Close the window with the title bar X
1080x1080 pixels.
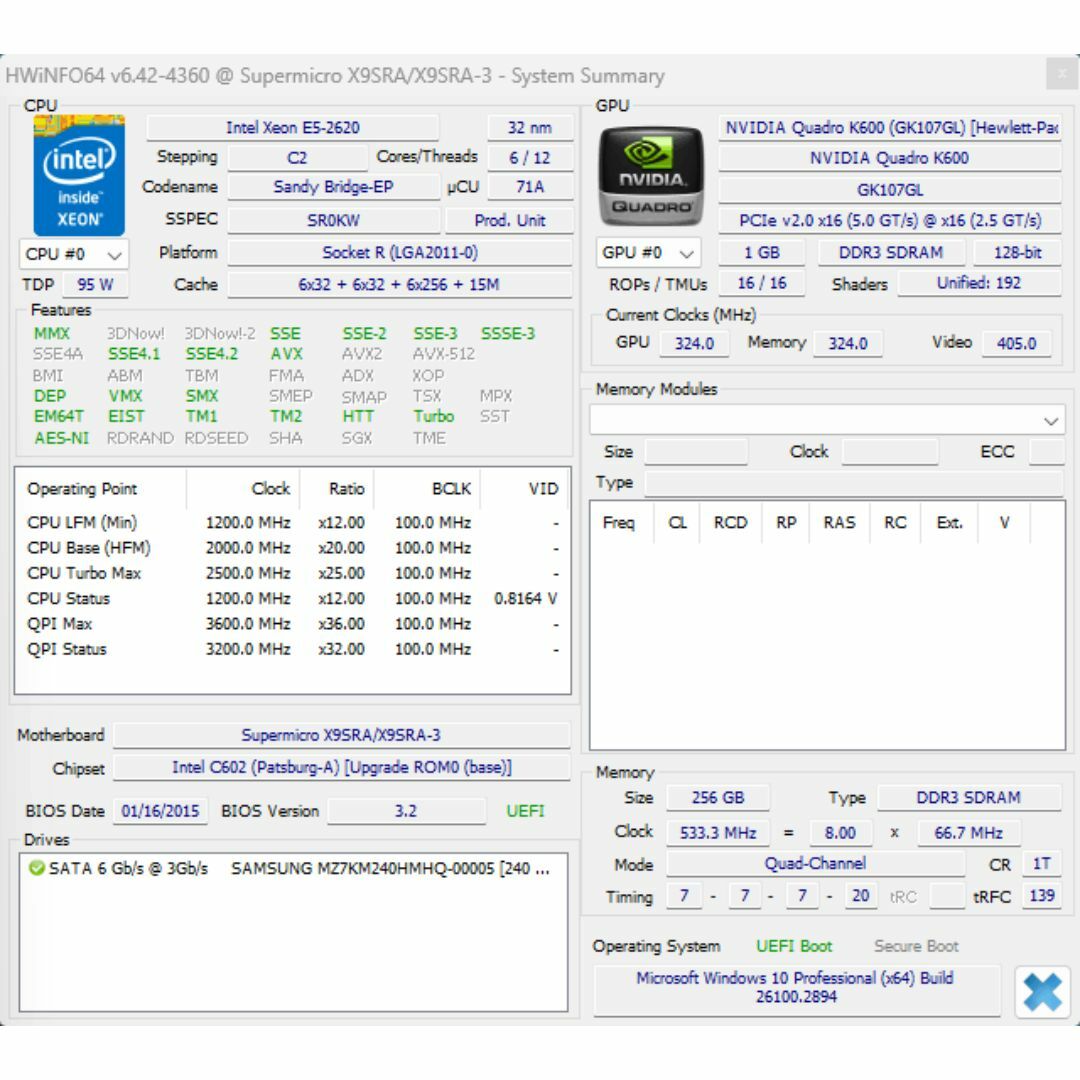tap(1062, 73)
